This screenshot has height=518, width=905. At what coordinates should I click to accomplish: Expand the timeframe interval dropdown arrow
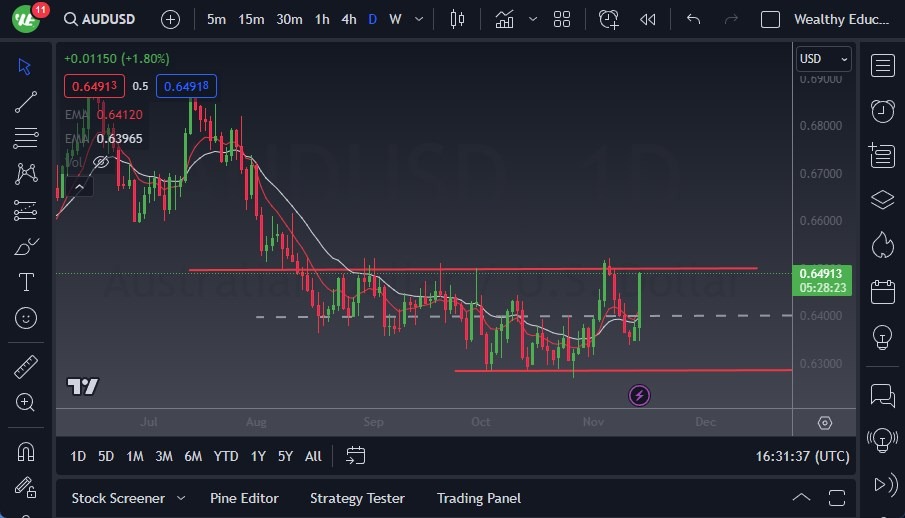point(418,19)
